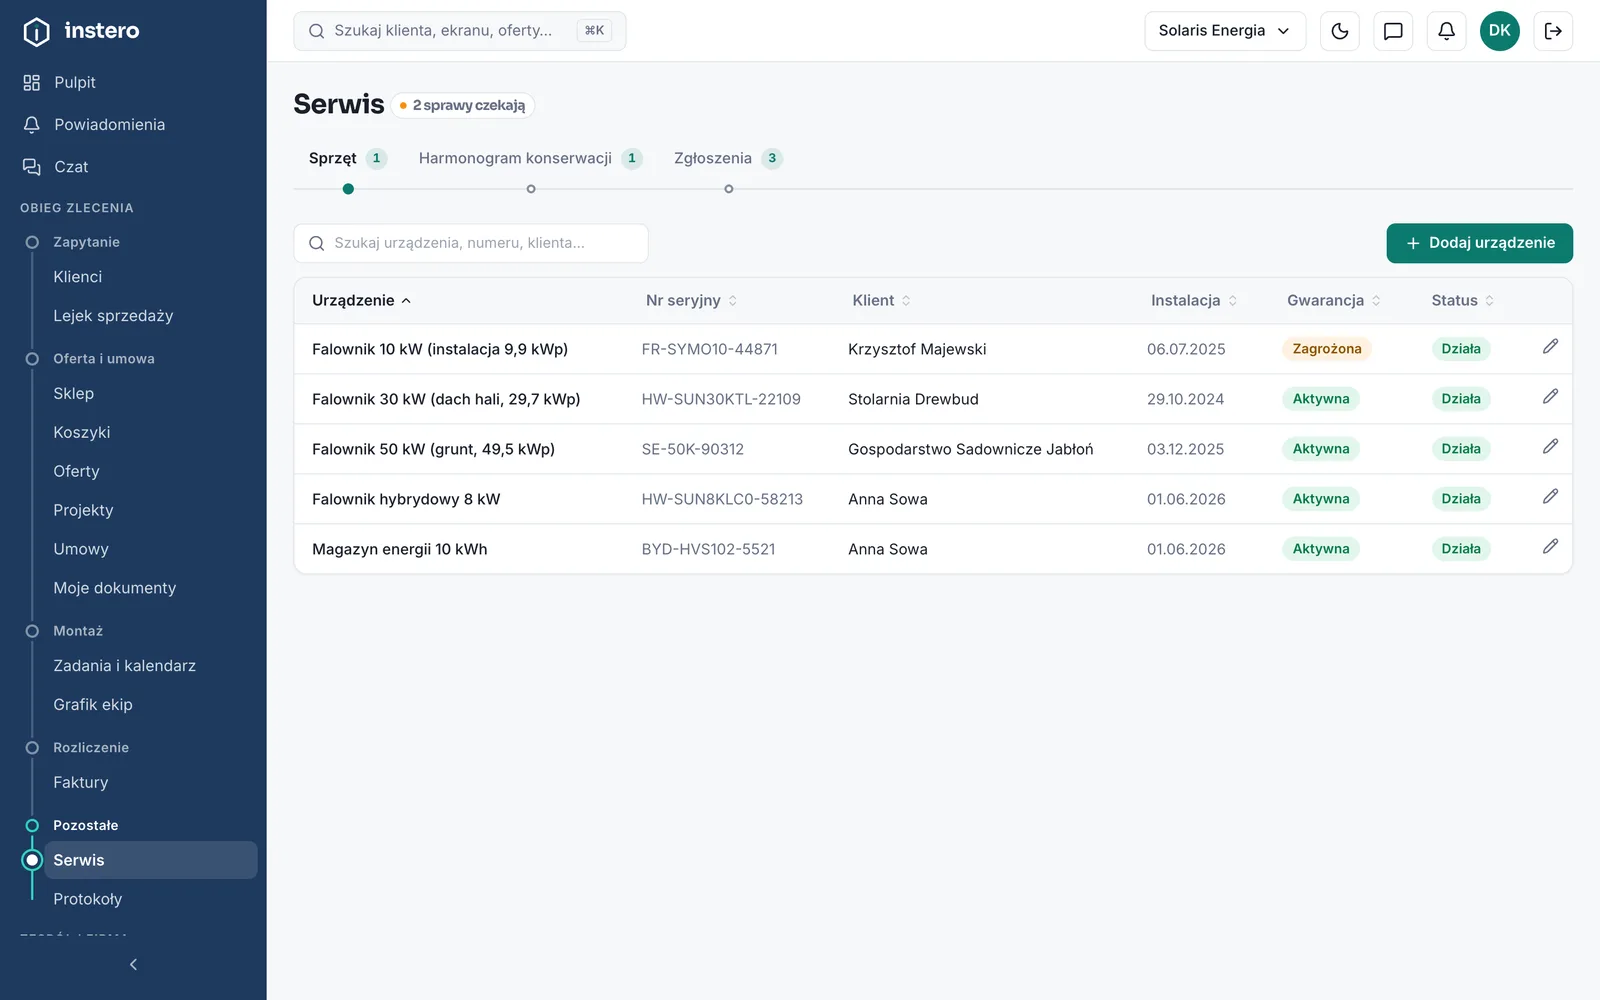Sort table by Gwarancja column
This screenshot has height=1000, width=1600.
click(1334, 300)
